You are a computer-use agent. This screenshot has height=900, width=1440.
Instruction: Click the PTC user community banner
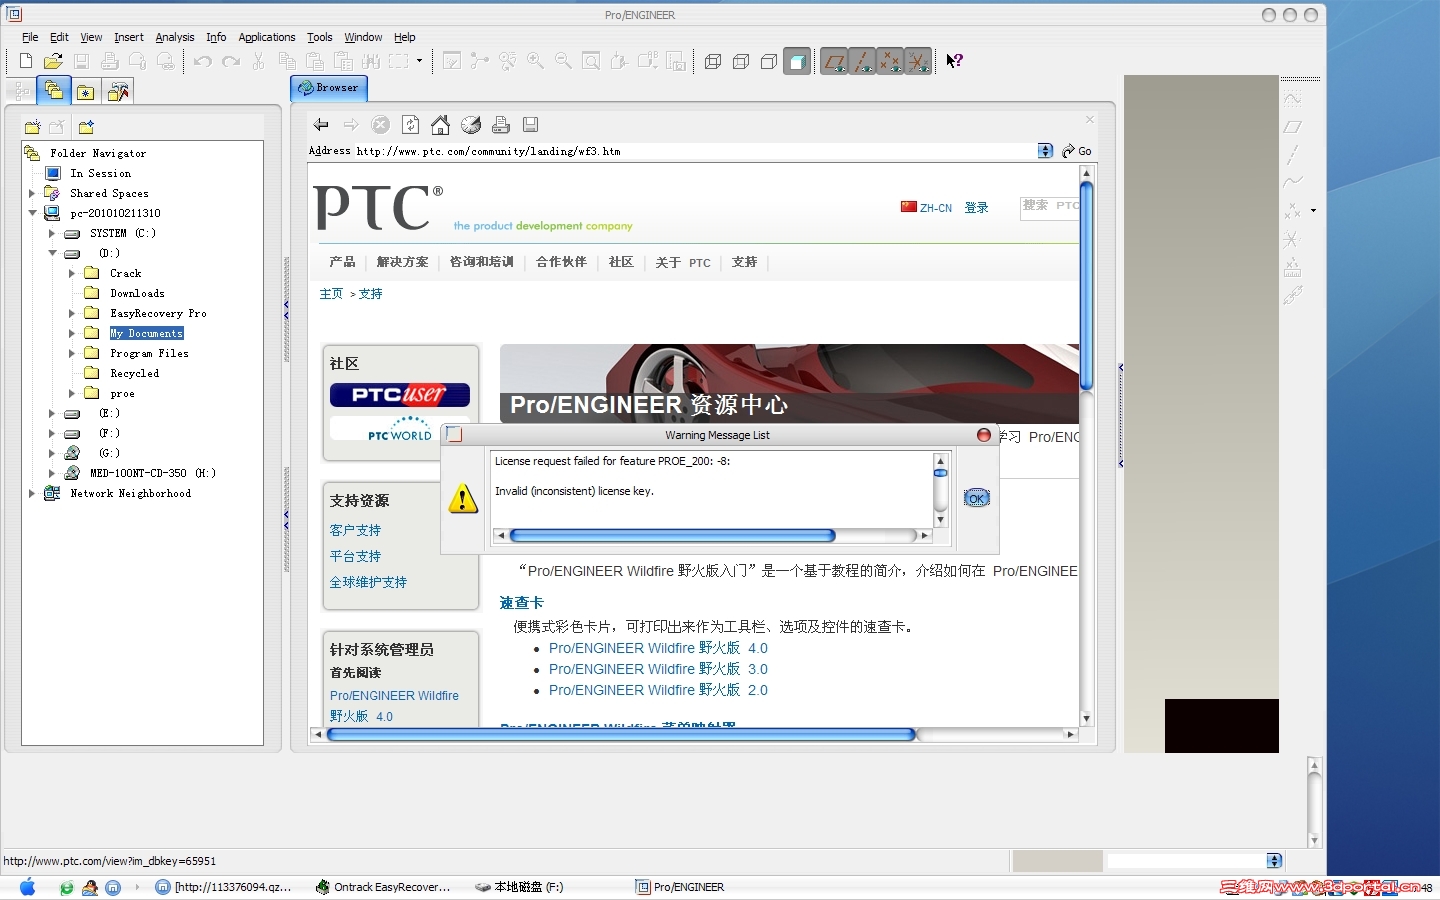(400, 395)
